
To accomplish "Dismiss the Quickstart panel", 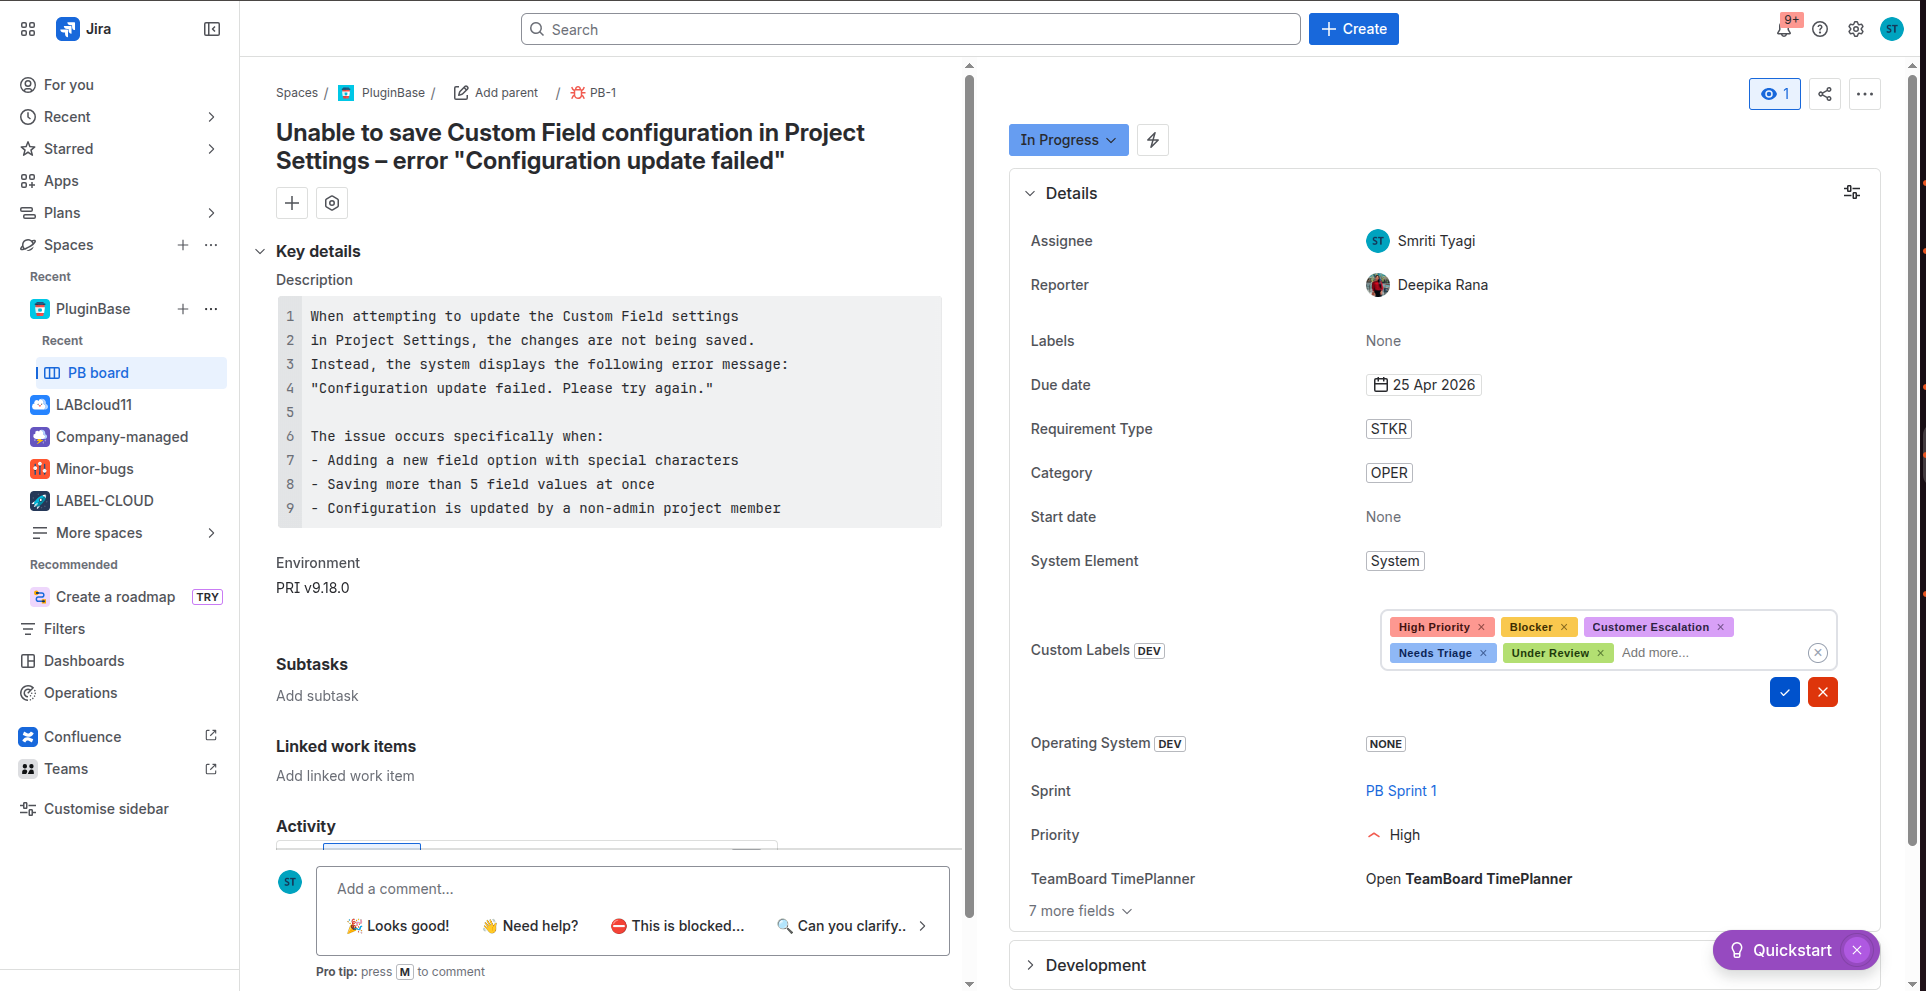I will click(x=1857, y=950).
